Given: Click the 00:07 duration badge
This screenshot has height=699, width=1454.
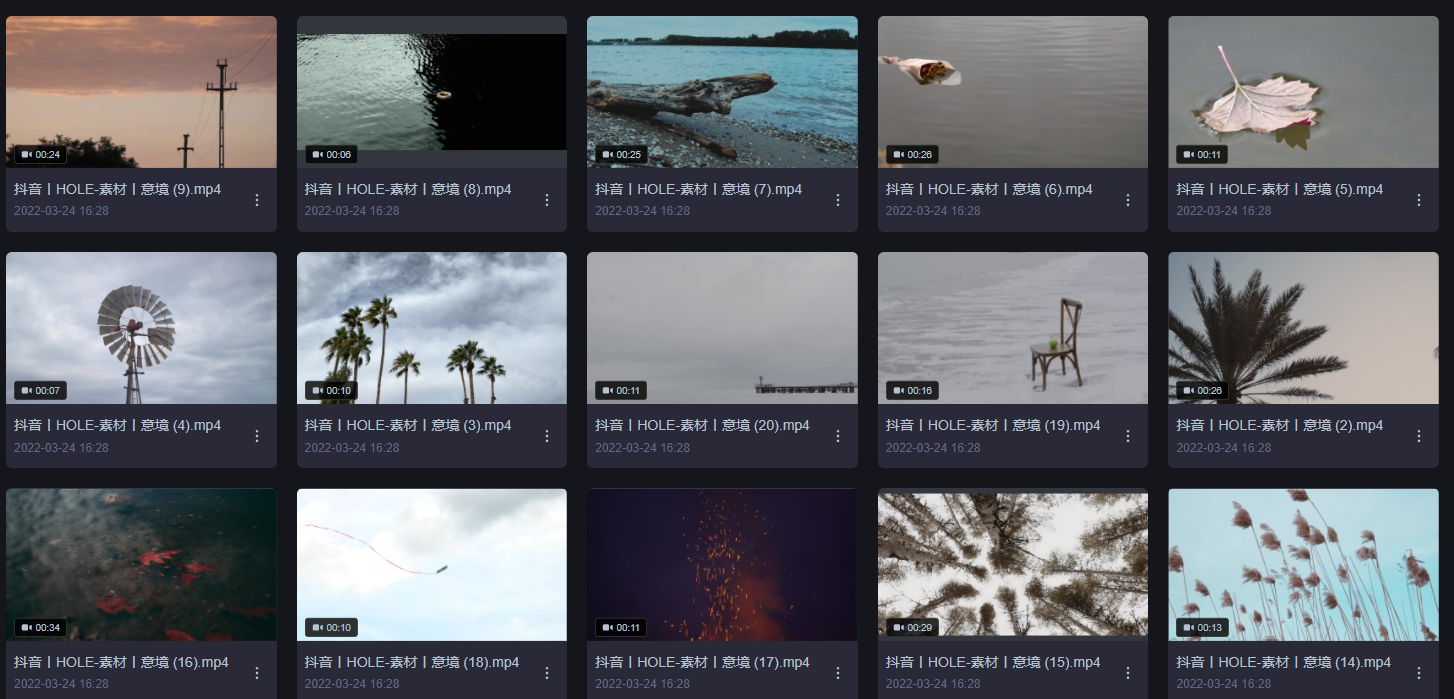Looking at the screenshot, I should click(x=40, y=391).
